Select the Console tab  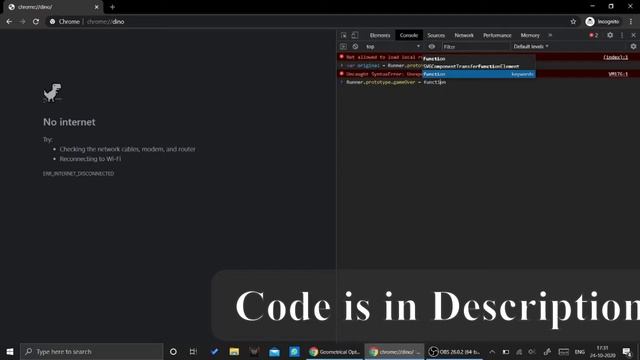click(409, 36)
